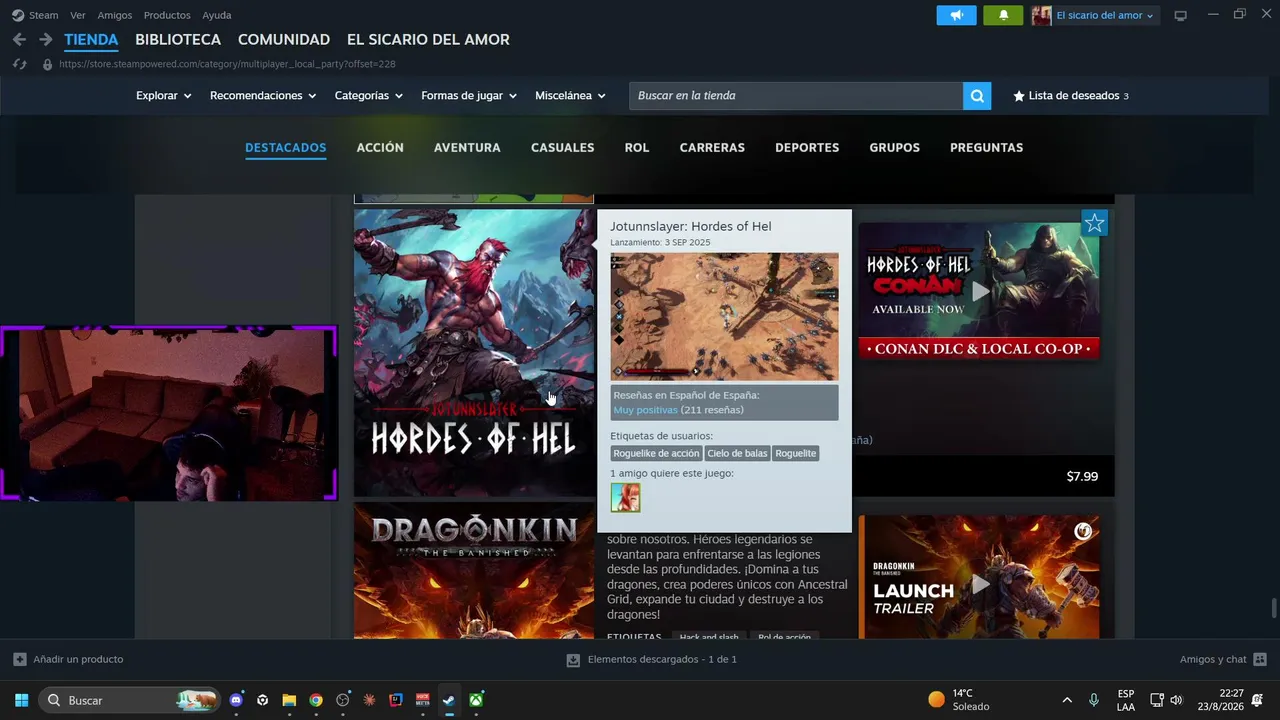
Task: Open the Ayuda menu
Action: [217, 15]
